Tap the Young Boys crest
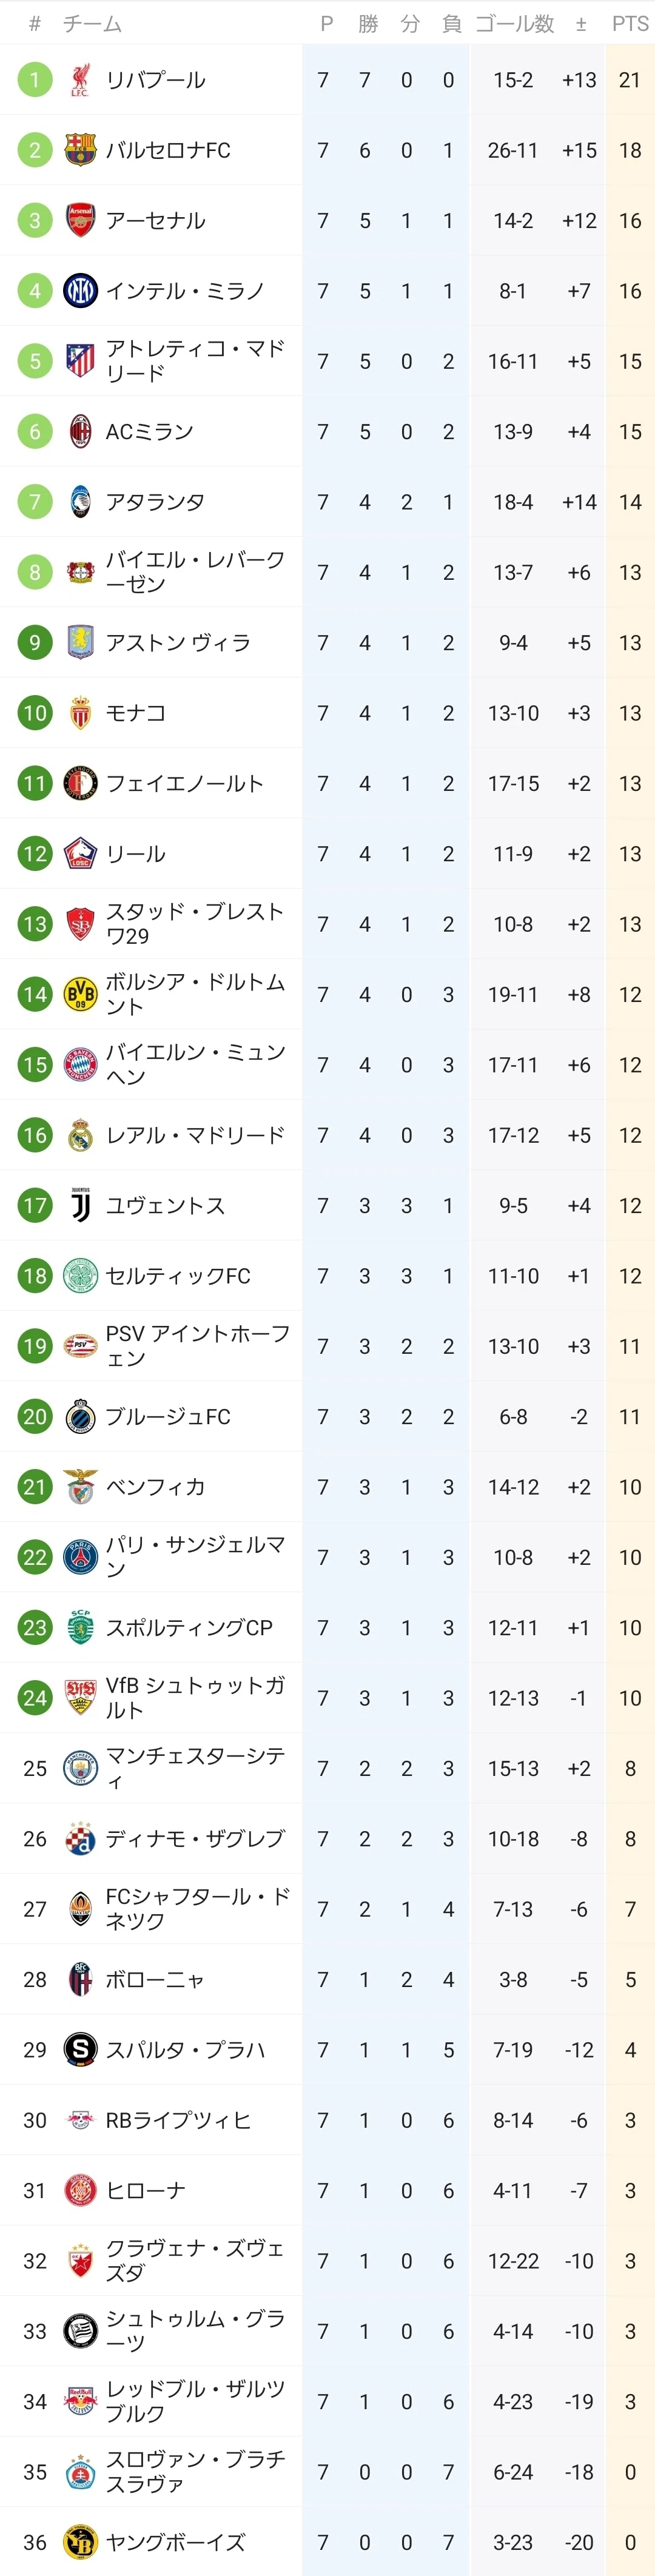Screen dimensions: 655x2576 tap(80, 2541)
